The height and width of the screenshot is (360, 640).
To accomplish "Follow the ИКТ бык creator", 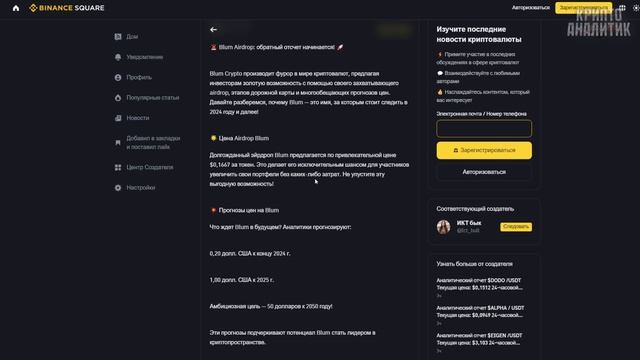I will pyautogui.click(x=516, y=227).
